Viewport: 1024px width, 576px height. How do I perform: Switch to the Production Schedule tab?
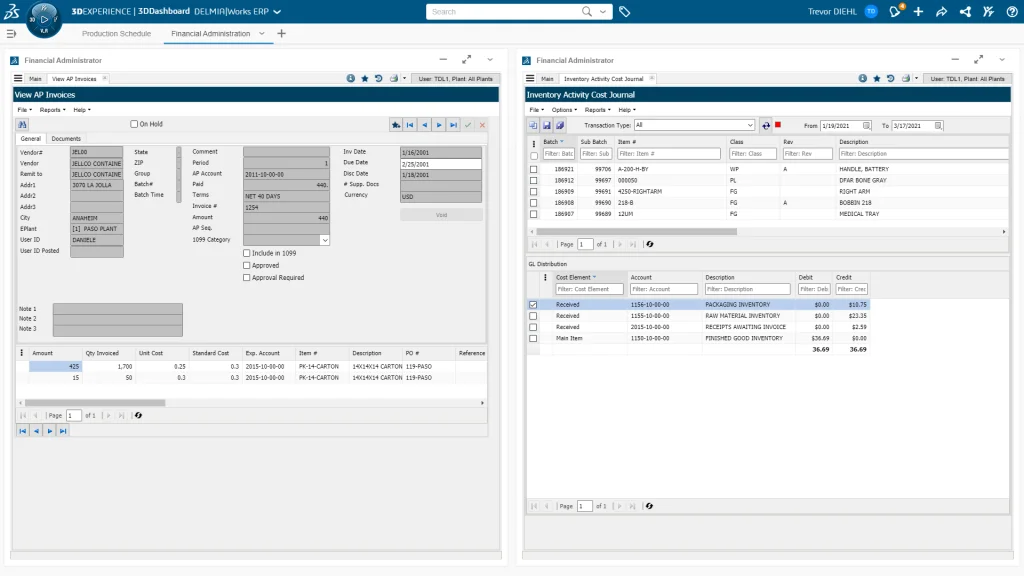coord(116,33)
